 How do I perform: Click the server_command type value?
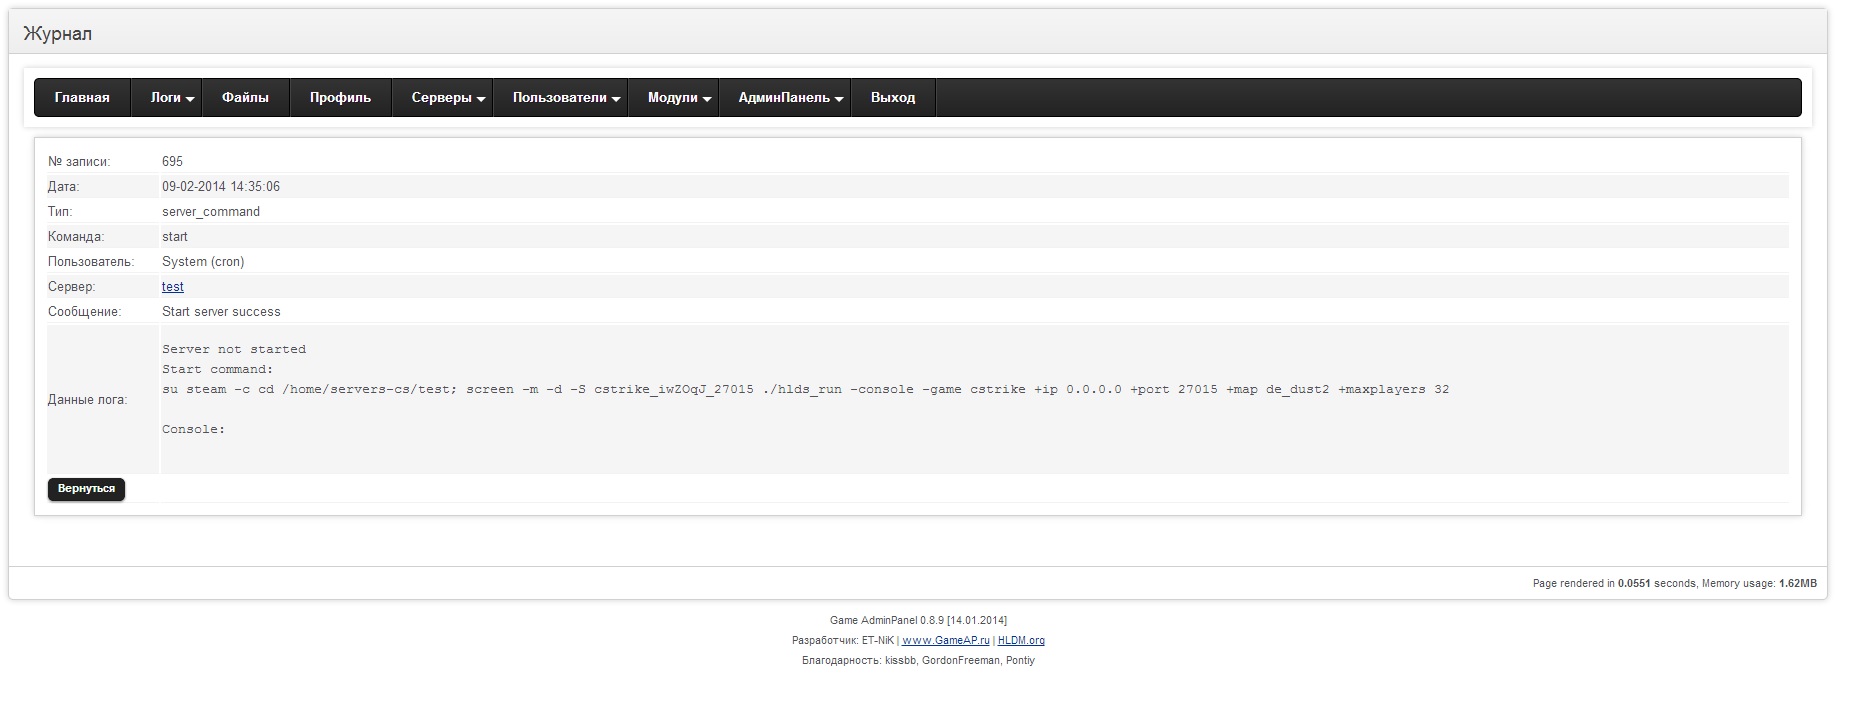click(211, 212)
